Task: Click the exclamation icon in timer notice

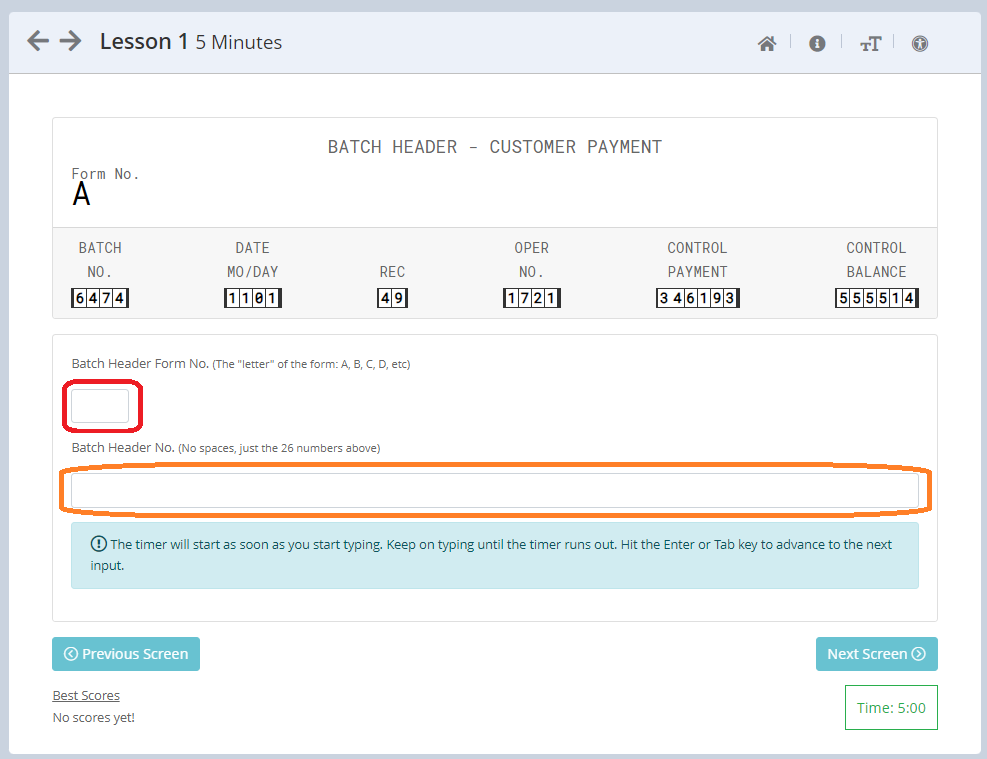Action: pos(98,545)
